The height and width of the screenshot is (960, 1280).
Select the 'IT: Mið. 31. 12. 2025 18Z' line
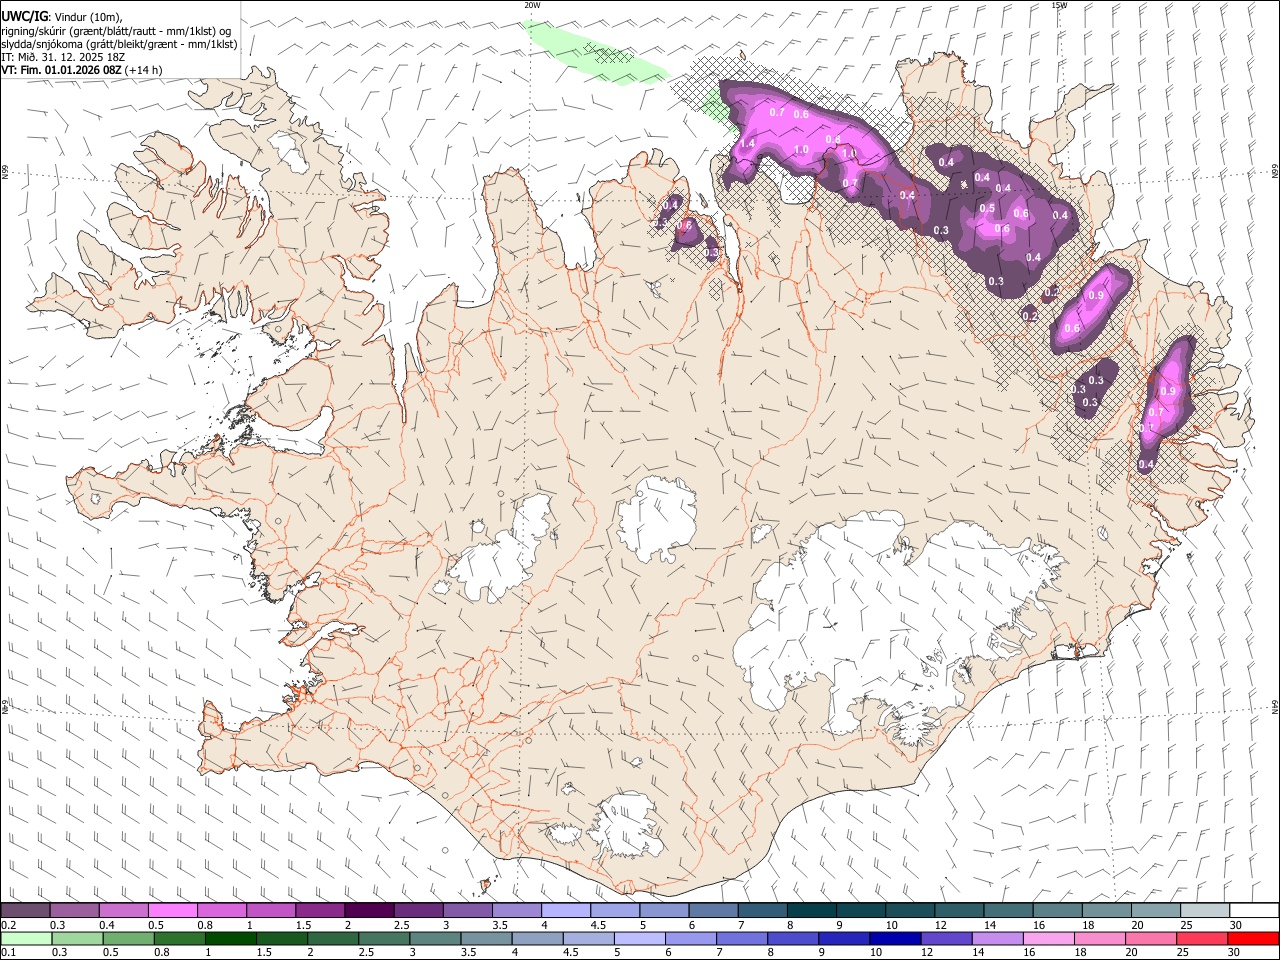(x=62, y=57)
